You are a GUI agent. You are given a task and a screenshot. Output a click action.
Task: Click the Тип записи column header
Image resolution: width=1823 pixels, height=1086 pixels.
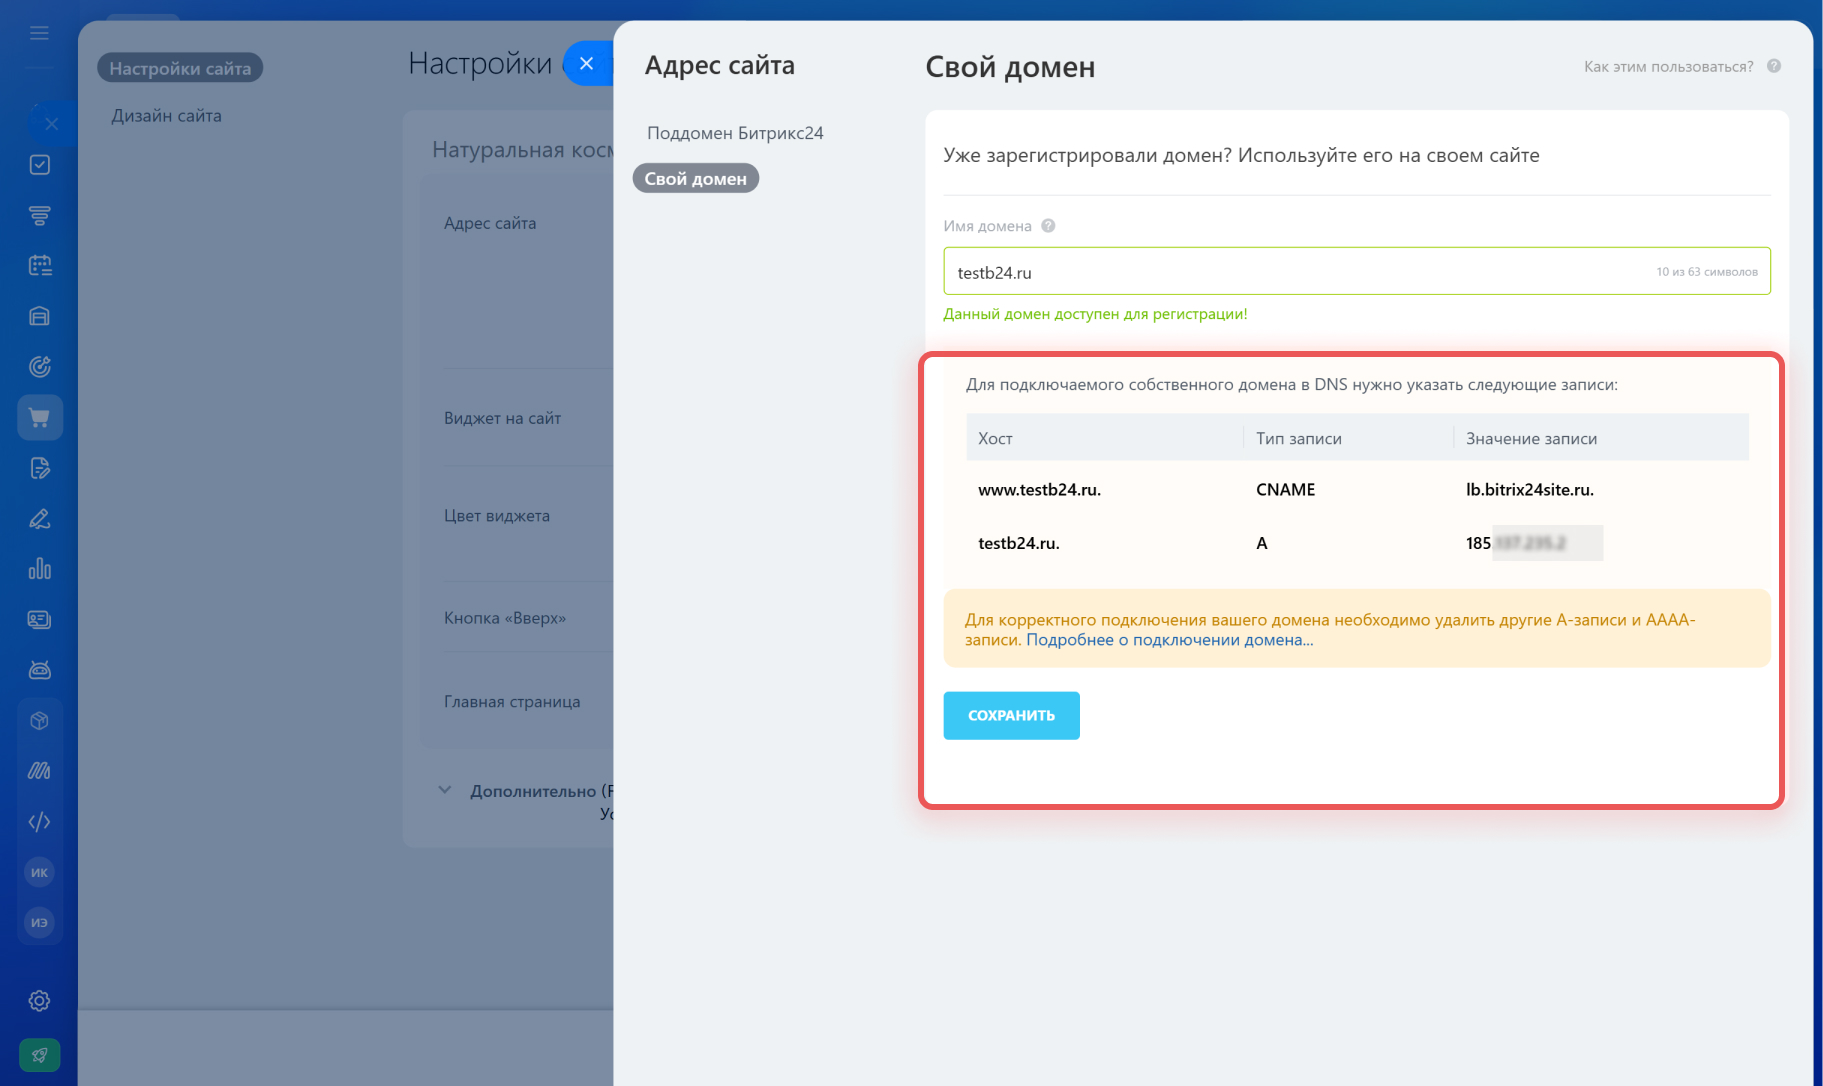[x=1299, y=439]
